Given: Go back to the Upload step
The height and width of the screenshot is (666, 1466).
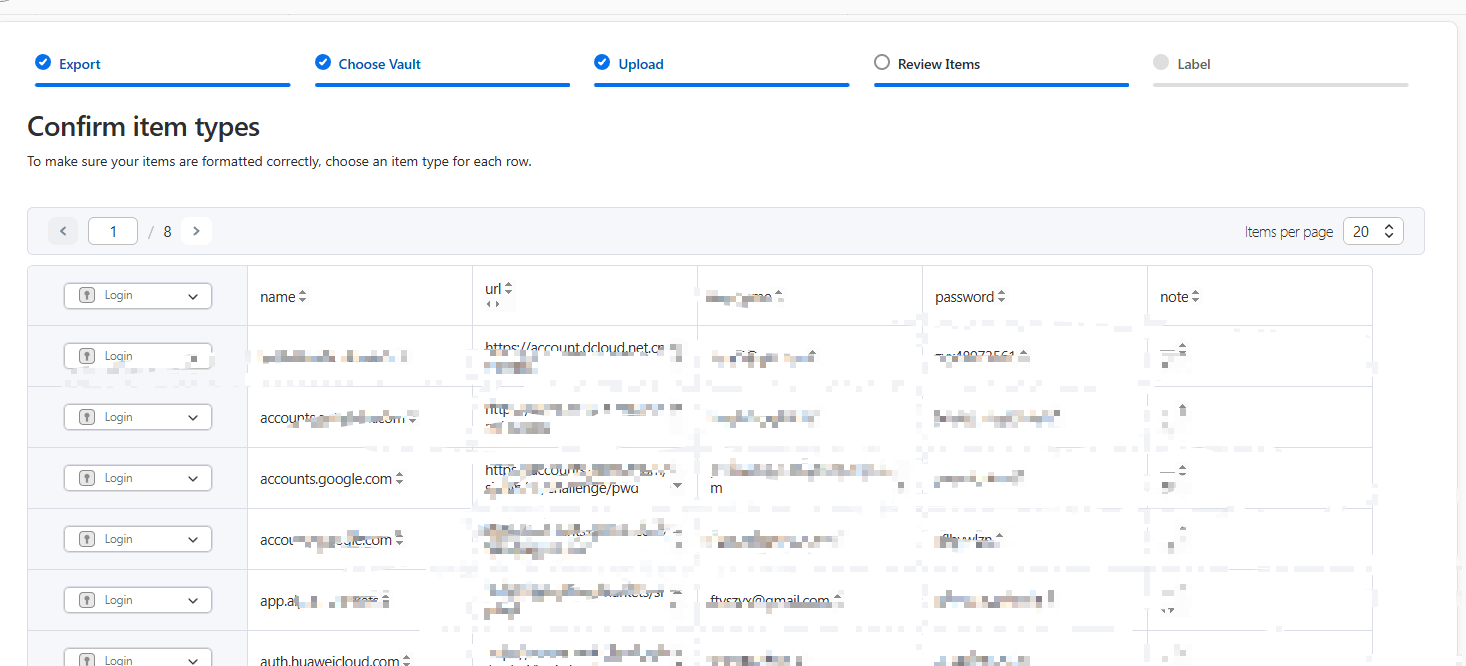Looking at the screenshot, I should click(x=640, y=64).
